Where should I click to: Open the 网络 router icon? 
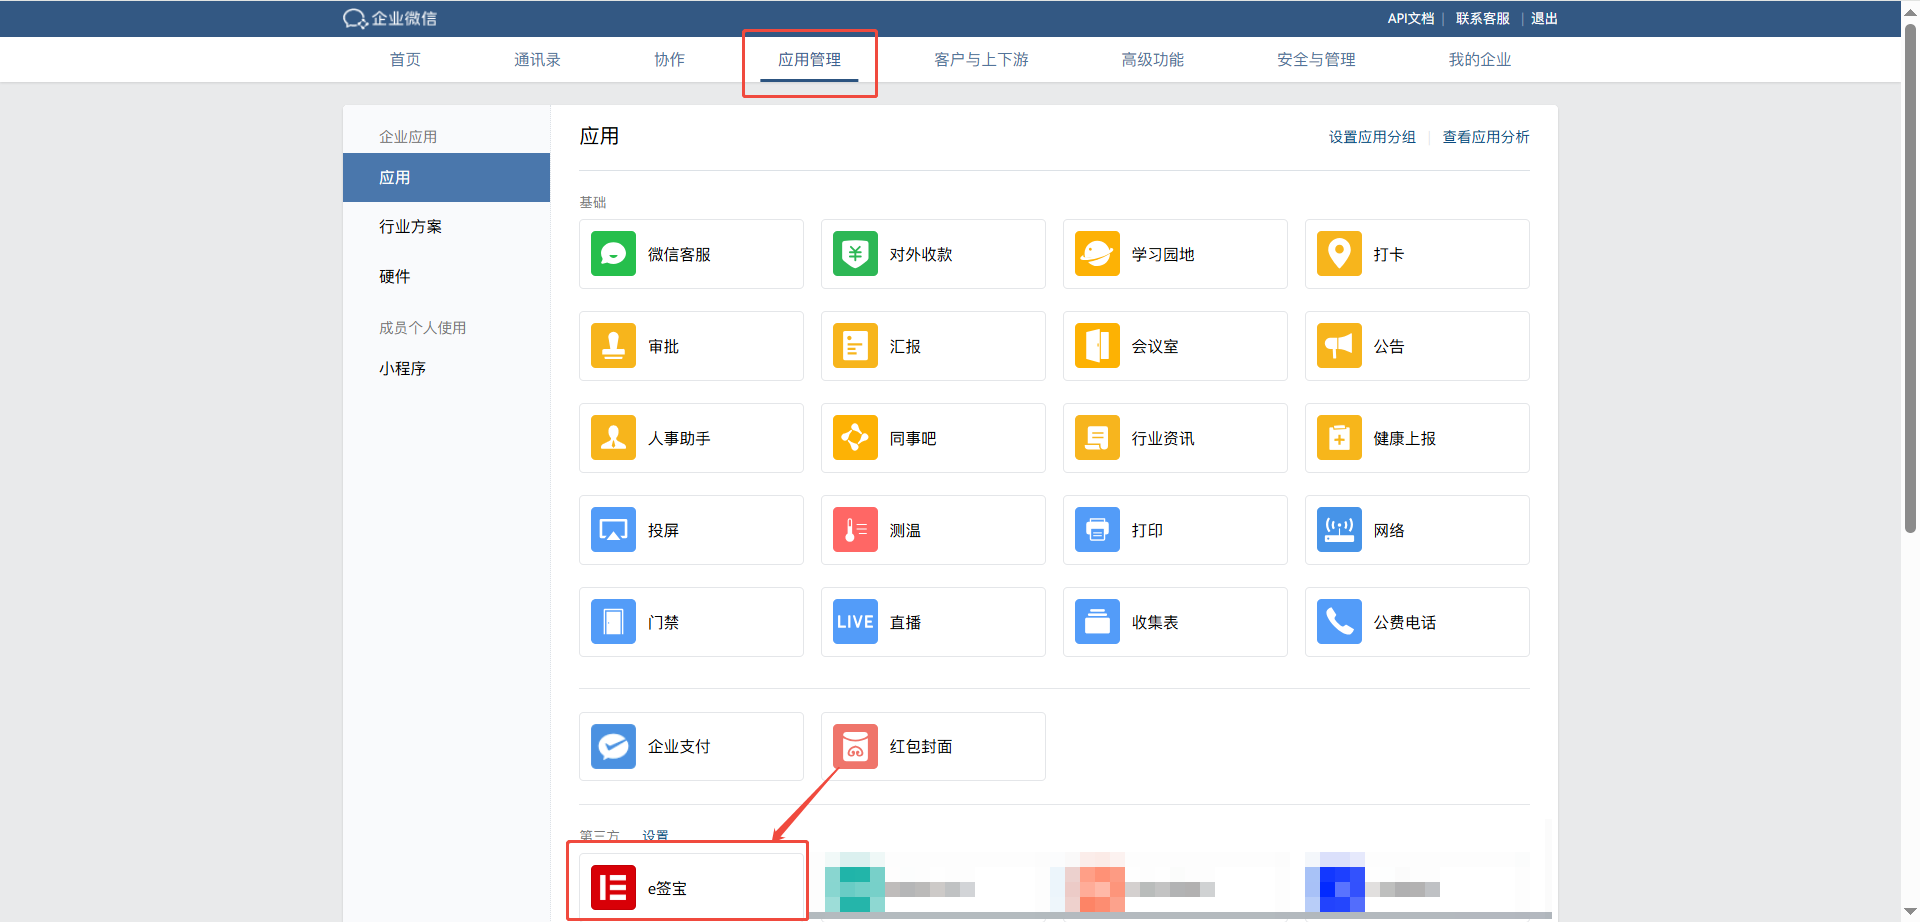coord(1339,530)
